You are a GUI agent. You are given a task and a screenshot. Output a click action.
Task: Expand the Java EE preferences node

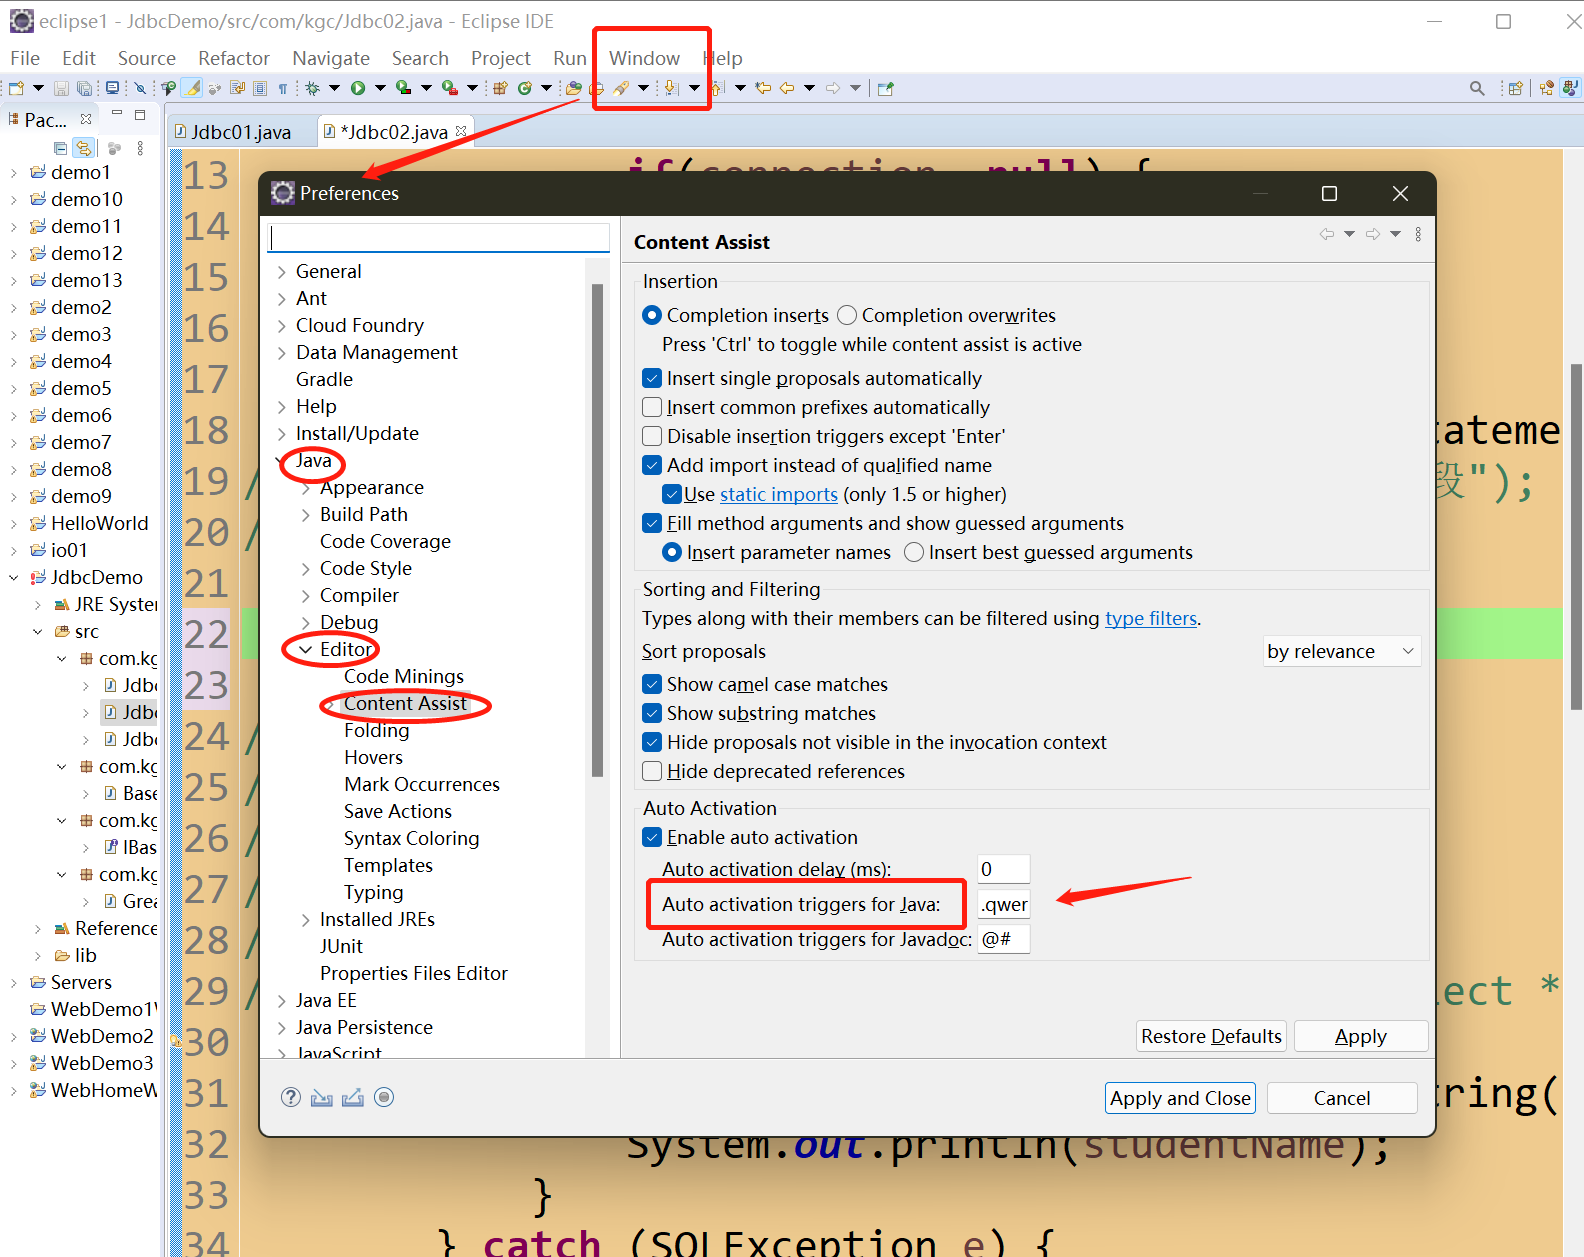point(282,1001)
